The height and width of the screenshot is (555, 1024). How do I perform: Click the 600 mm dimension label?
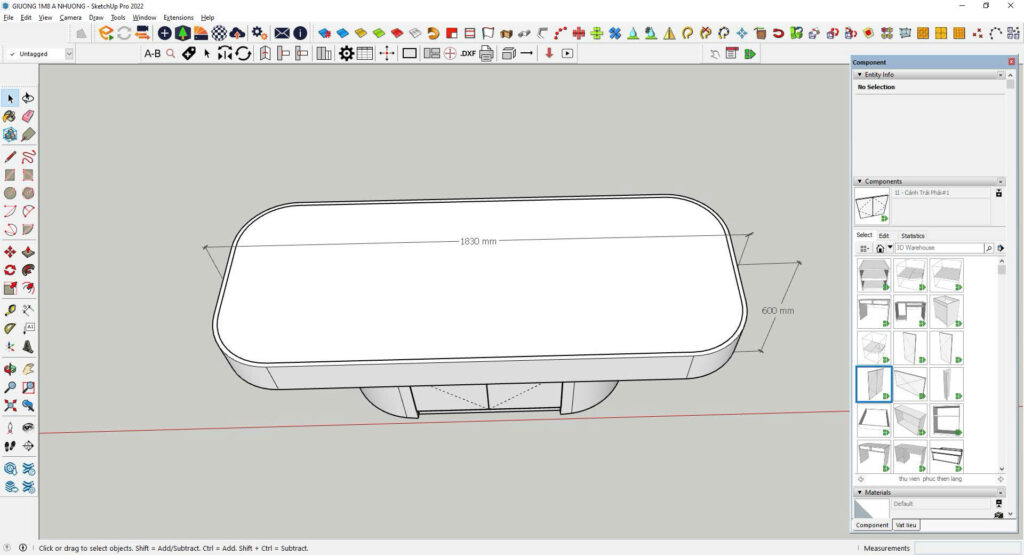[x=778, y=311]
